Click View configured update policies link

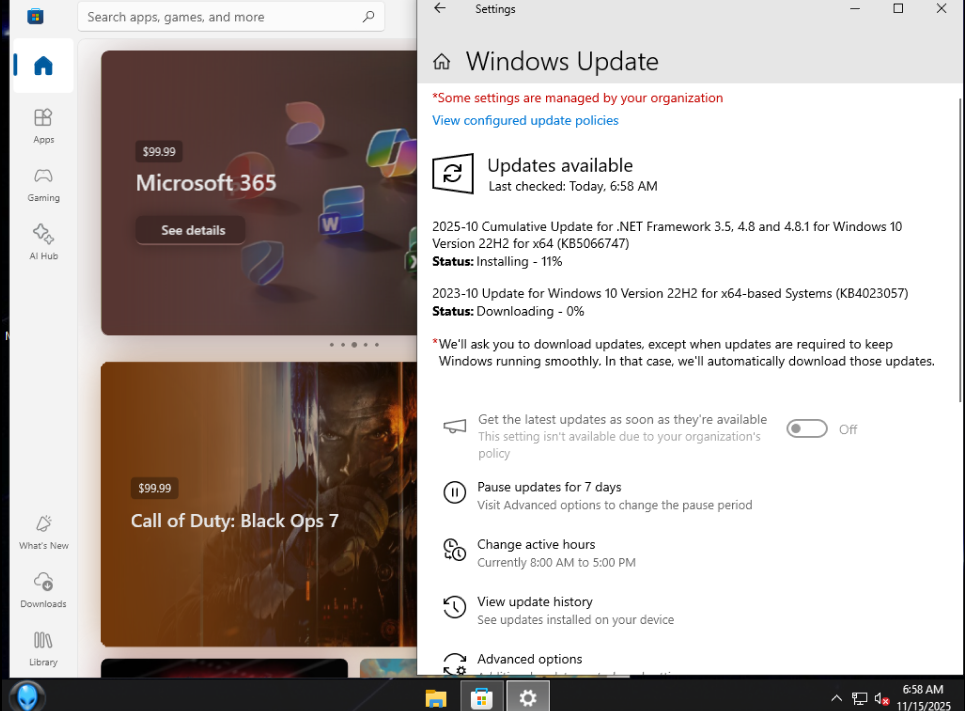pos(525,121)
